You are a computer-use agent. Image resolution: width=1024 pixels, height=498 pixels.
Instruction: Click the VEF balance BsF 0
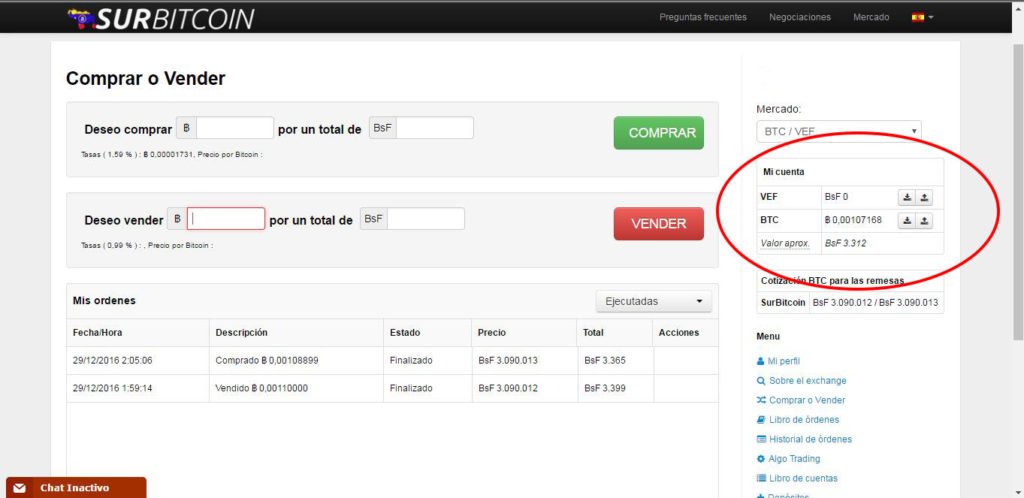[837, 196]
